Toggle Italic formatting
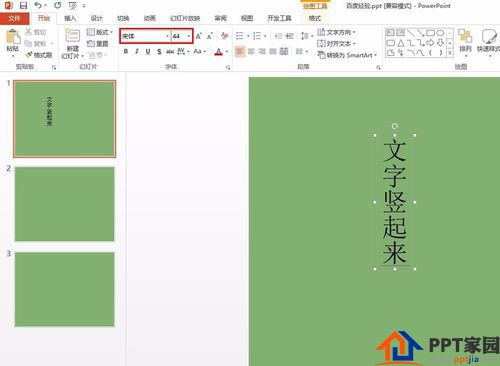This screenshot has width=500, height=366. pyautogui.click(x=137, y=51)
